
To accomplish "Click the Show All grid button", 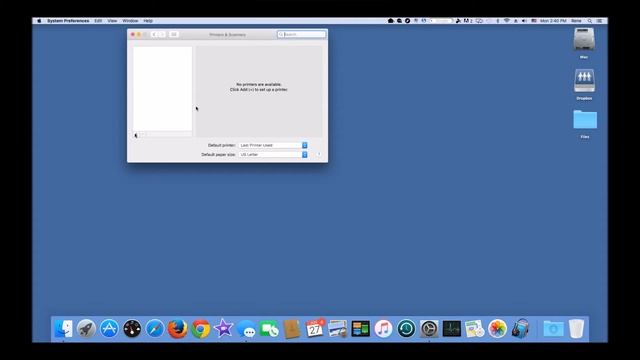I will coord(173,35).
